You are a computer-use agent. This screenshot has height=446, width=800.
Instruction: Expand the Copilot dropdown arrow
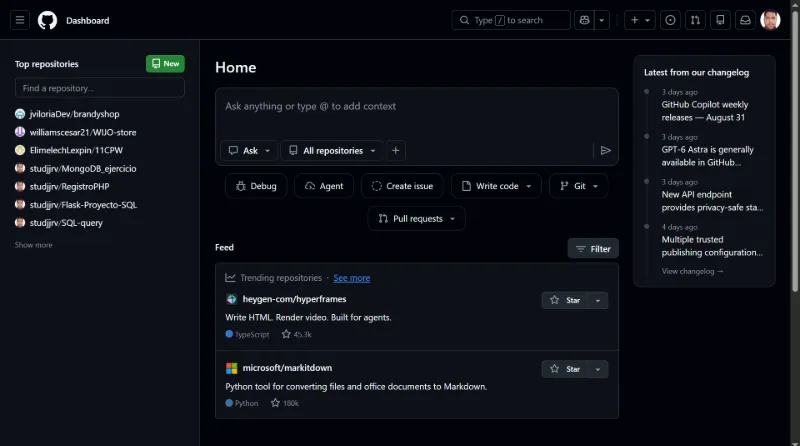pyautogui.click(x=602, y=20)
